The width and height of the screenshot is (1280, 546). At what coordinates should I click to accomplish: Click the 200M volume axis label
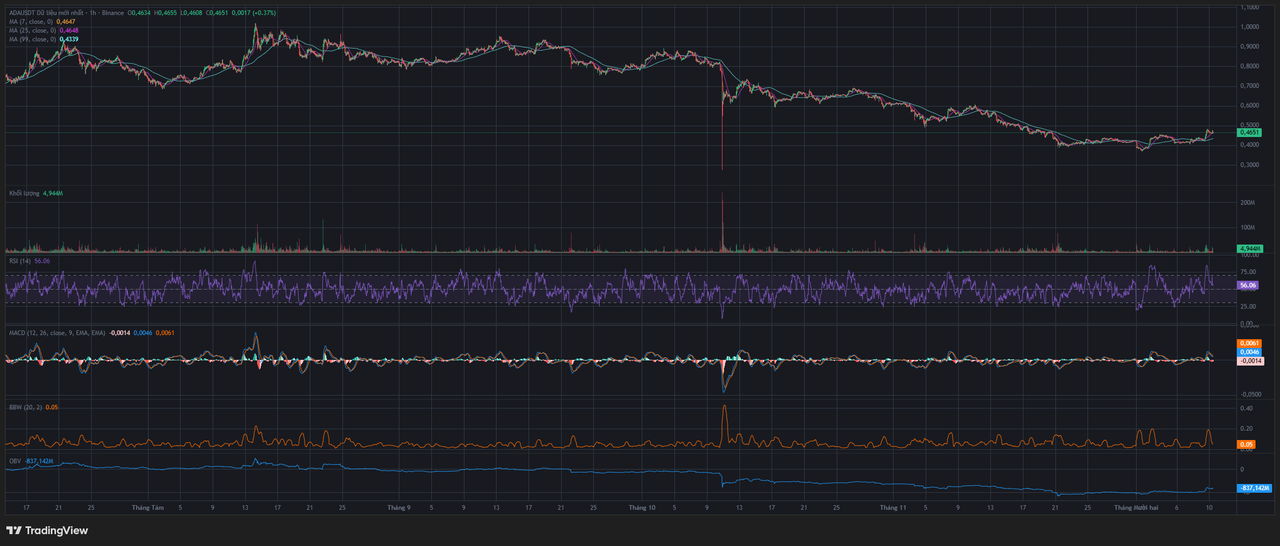tap(1248, 203)
